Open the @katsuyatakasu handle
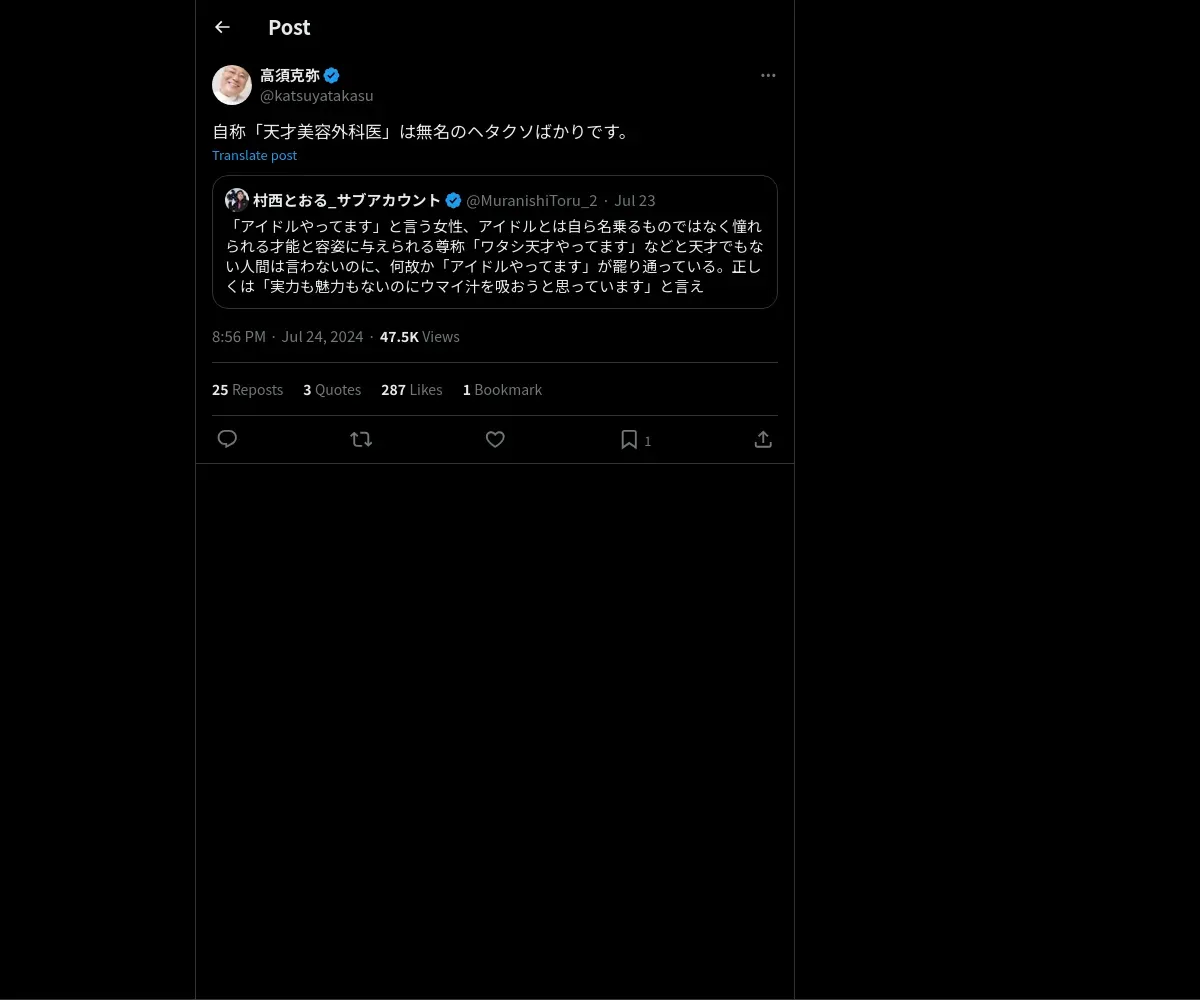 [x=317, y=96]
